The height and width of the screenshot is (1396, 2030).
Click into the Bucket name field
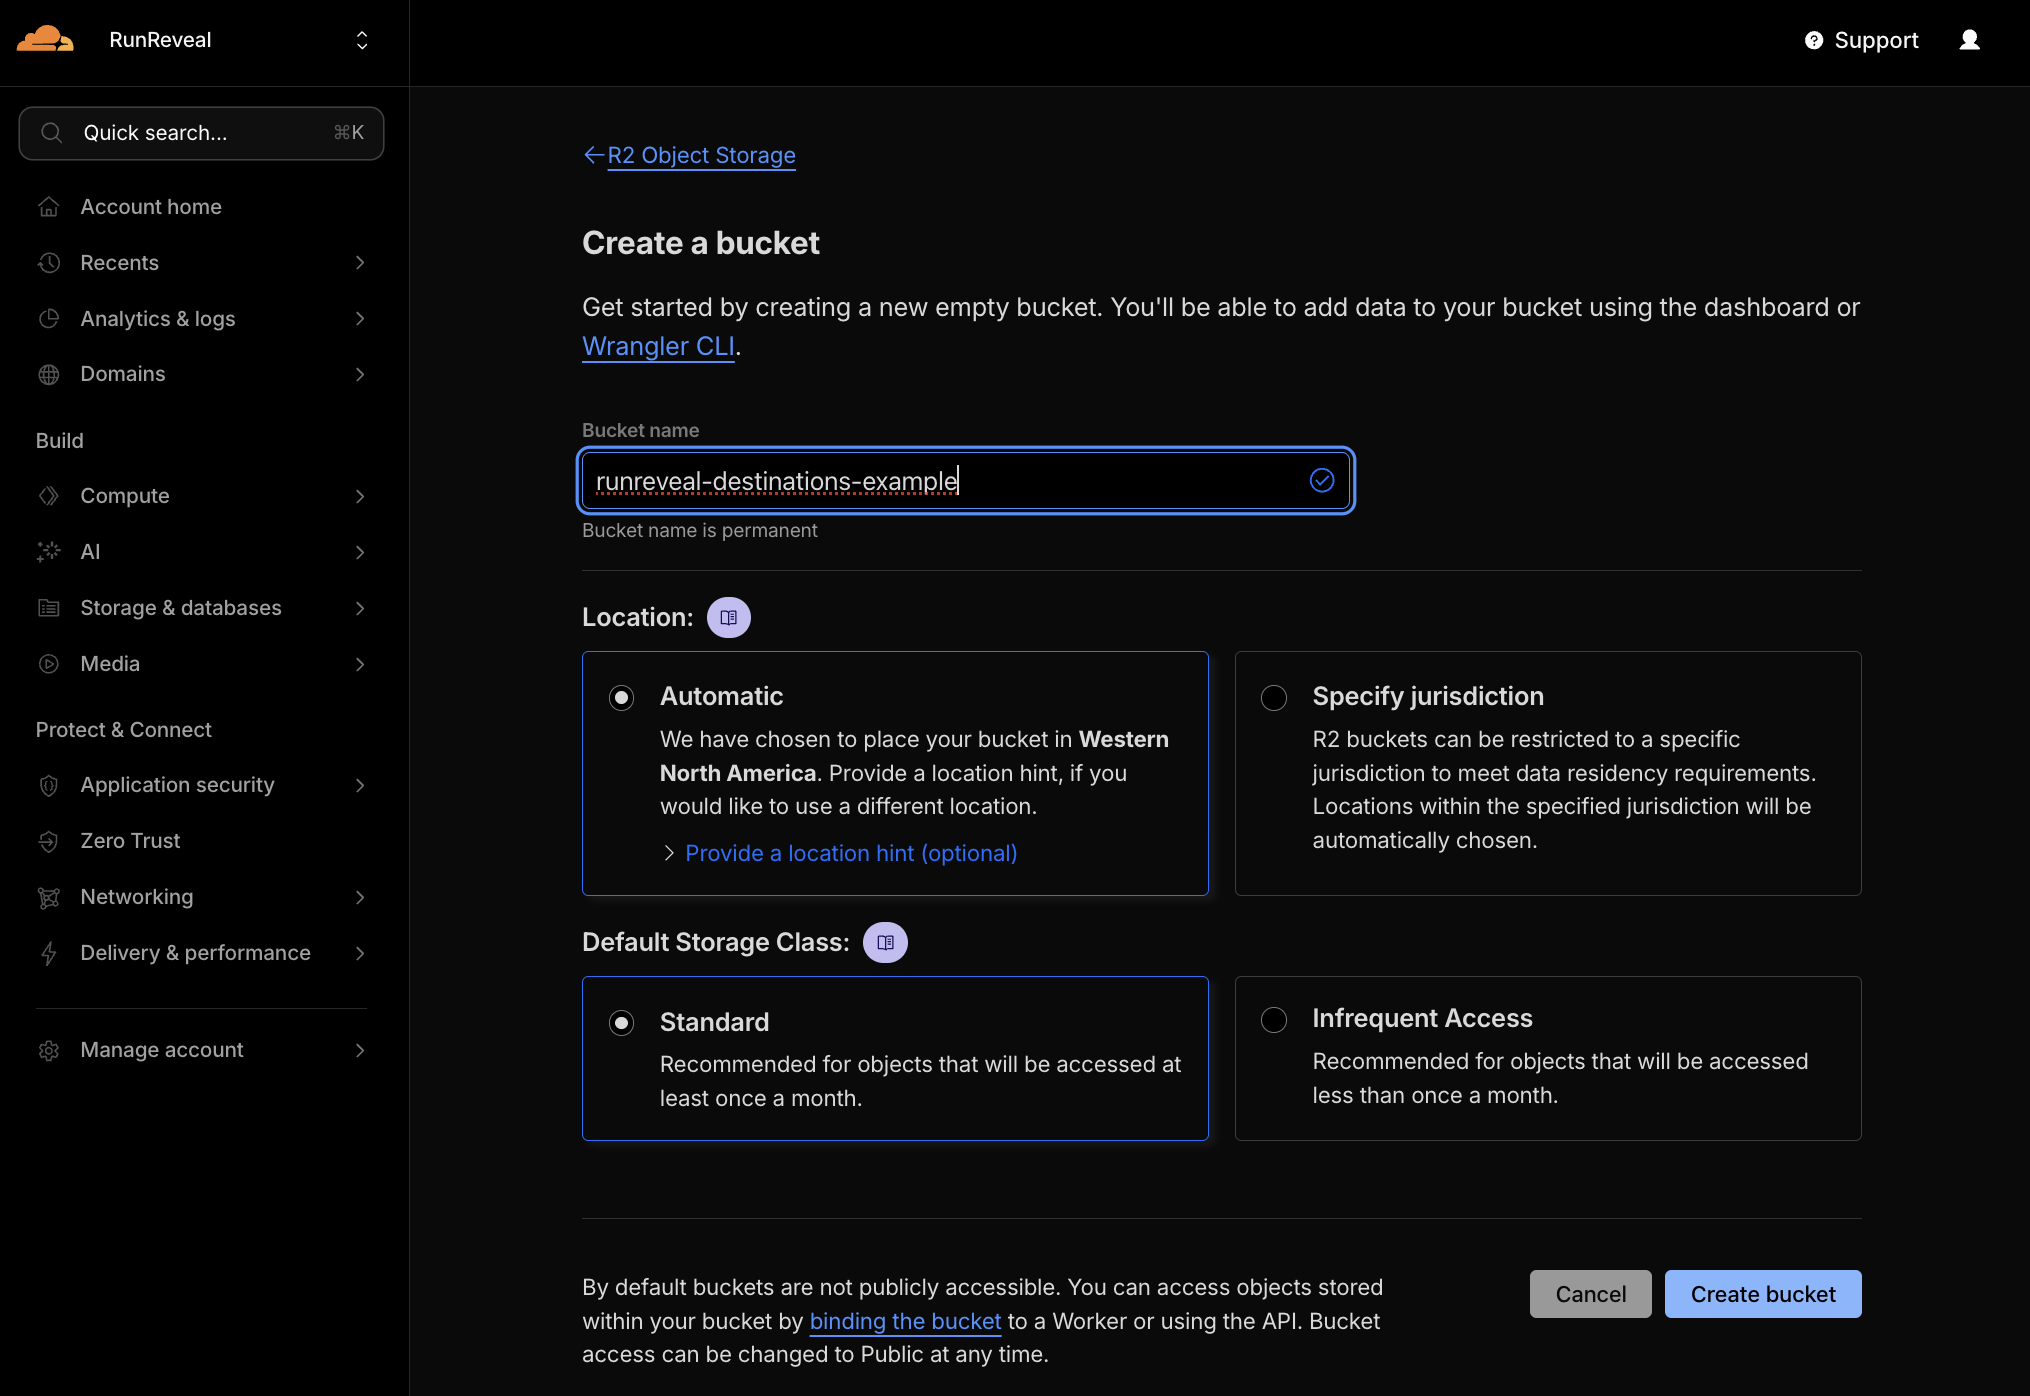940,481
